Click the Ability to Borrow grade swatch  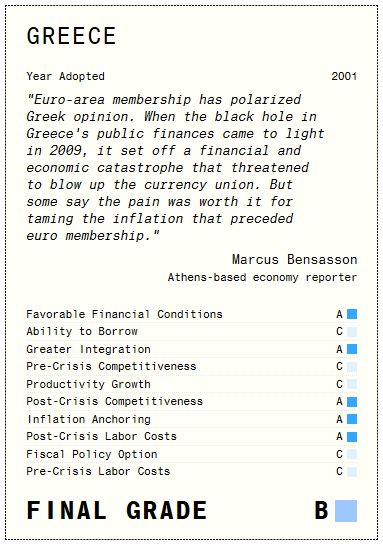[352, 332]
